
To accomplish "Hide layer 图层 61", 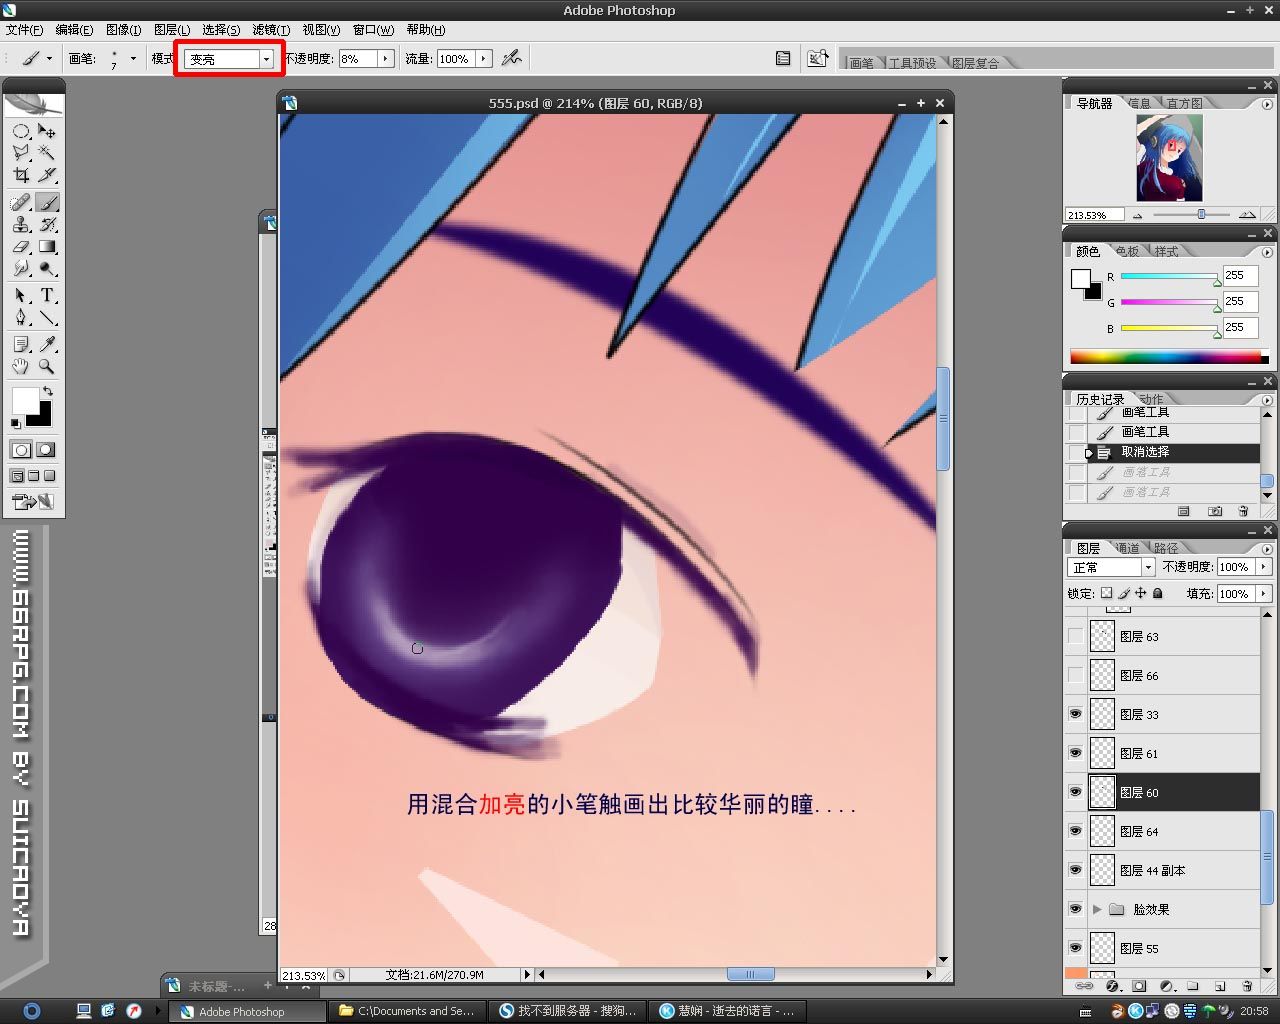I will (1075, 753).
